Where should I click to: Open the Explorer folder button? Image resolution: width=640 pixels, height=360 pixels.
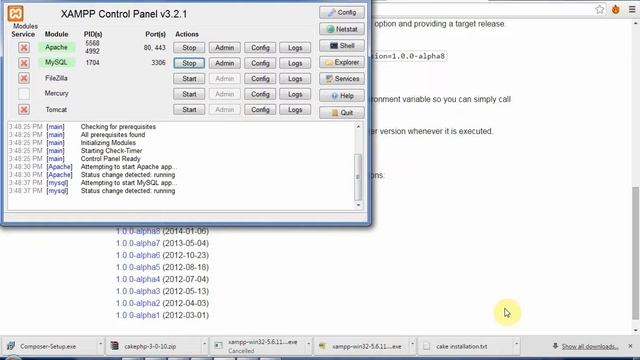[x=342, y=62]
